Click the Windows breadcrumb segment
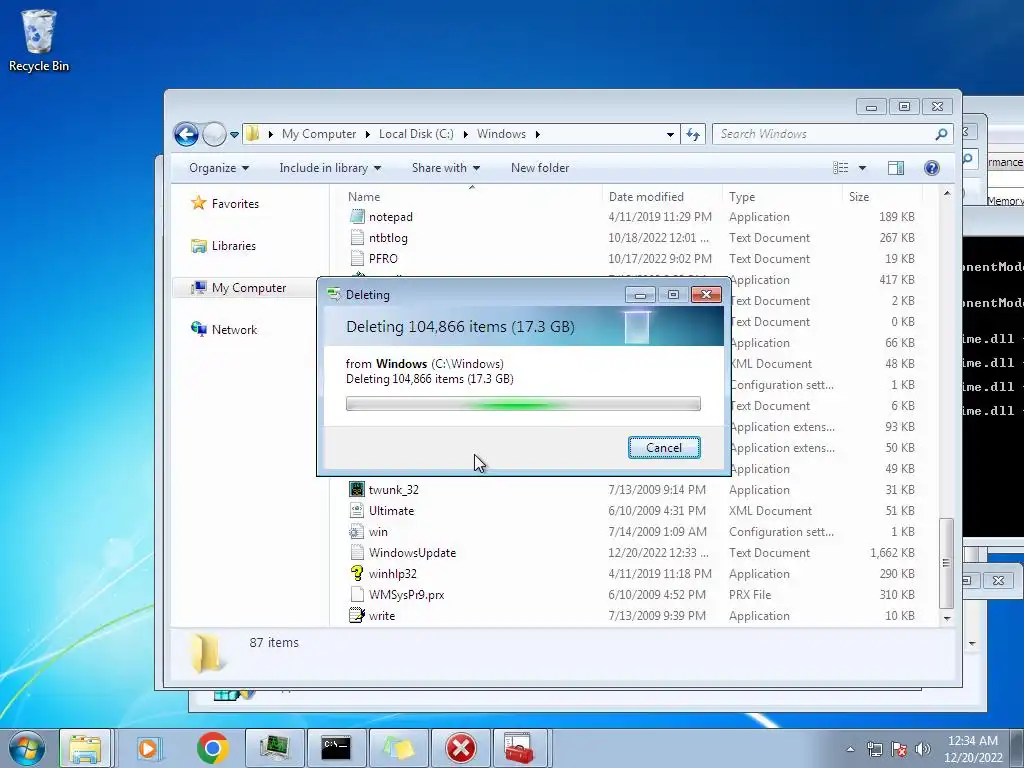 pos(501,134)
